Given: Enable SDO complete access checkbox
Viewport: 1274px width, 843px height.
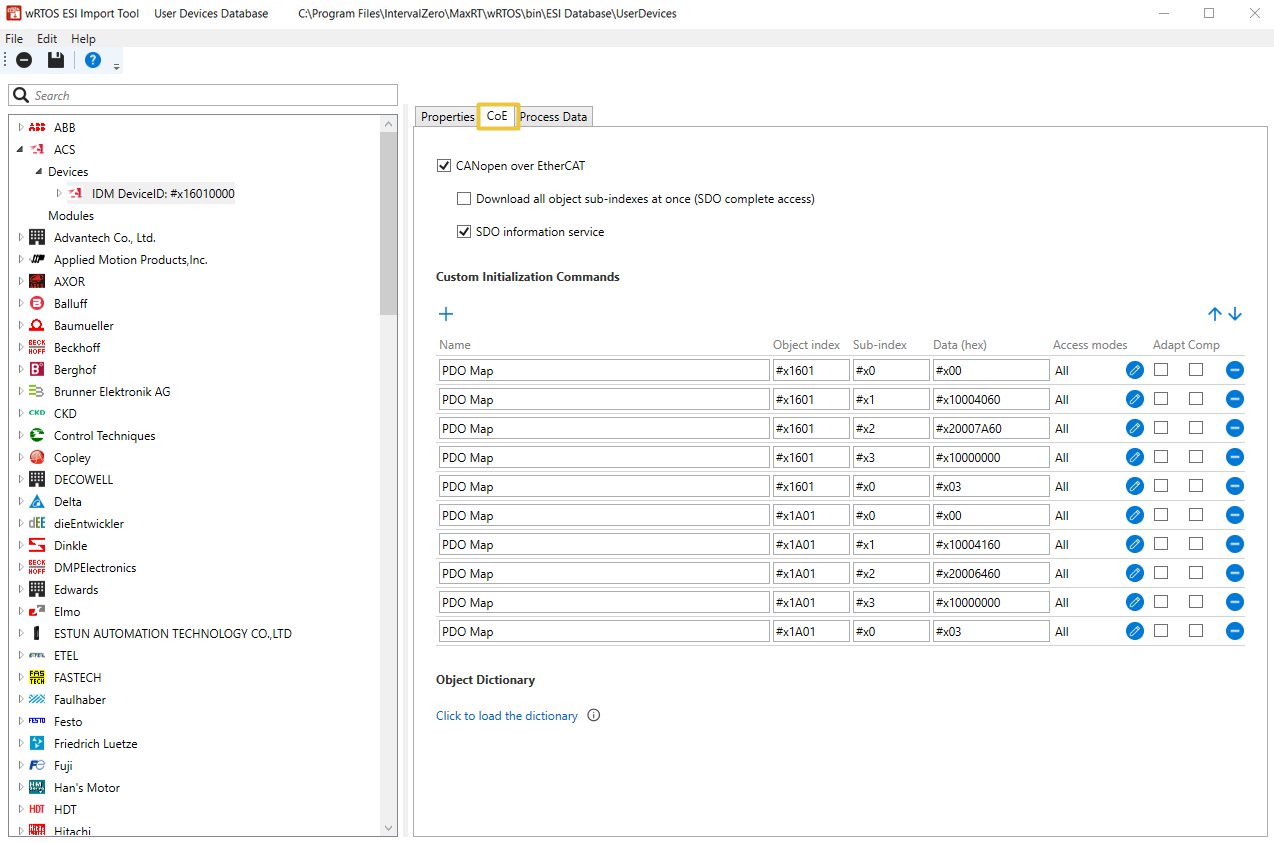Looking at the screenshot, I should pos(464,199).
